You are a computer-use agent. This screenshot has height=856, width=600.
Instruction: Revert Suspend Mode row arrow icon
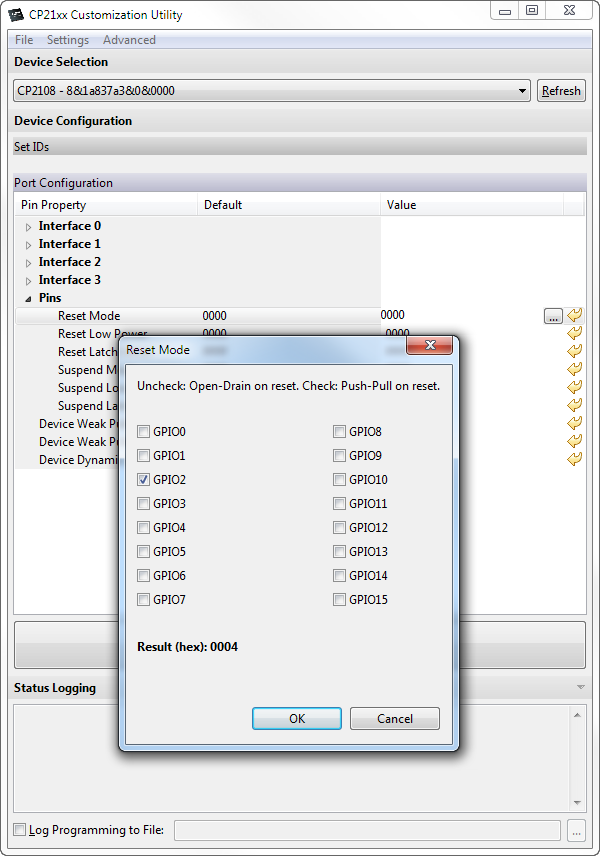(x=574, y=369)
